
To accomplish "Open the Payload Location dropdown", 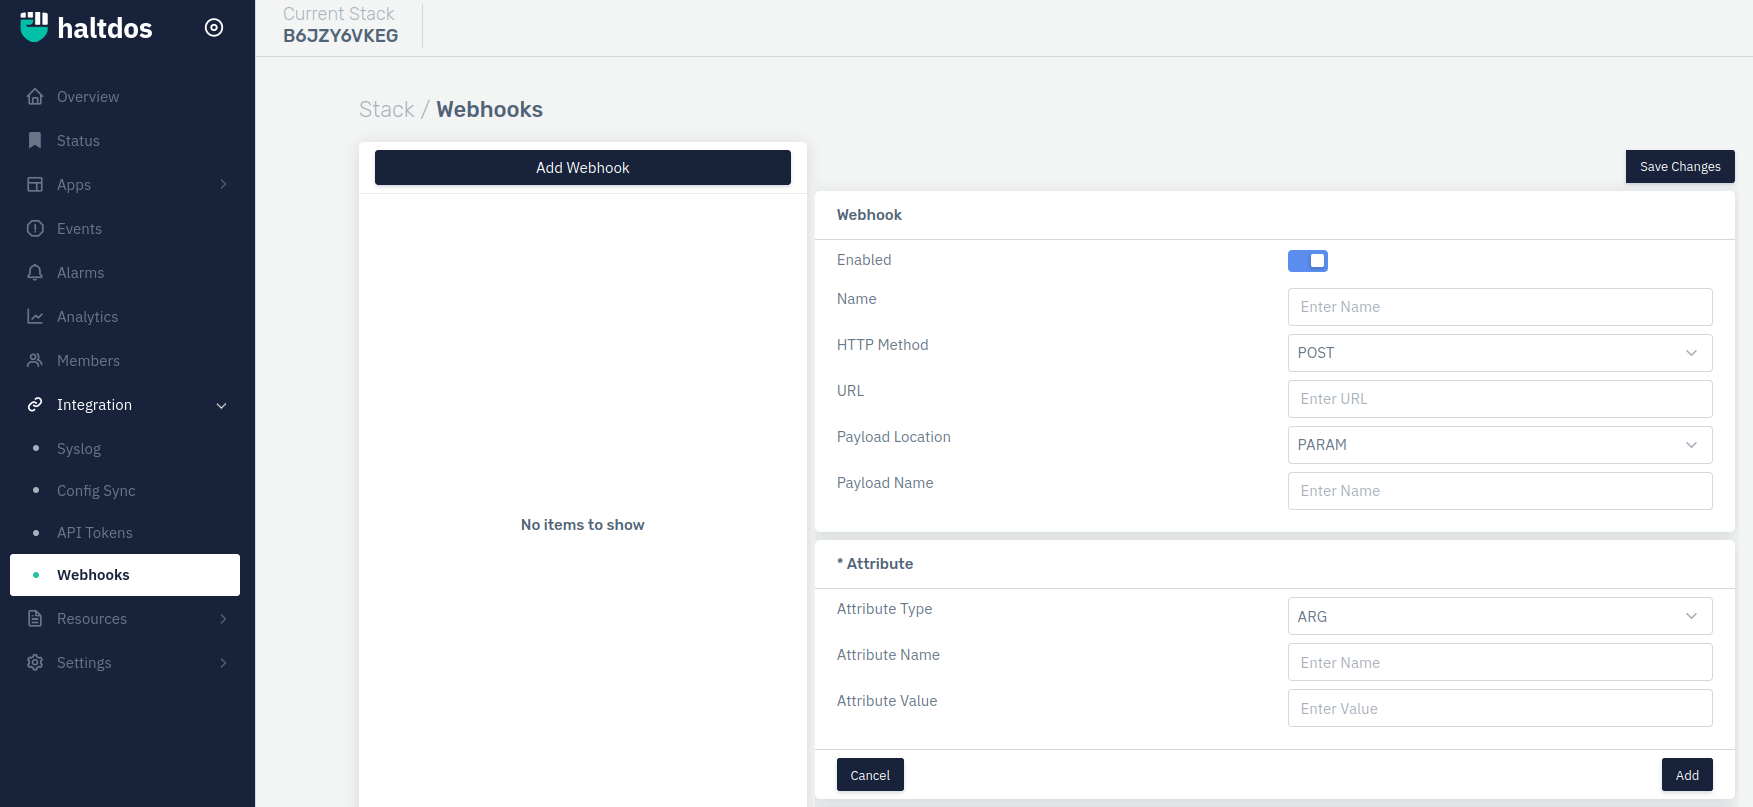I will click(x=1500, y=445).
